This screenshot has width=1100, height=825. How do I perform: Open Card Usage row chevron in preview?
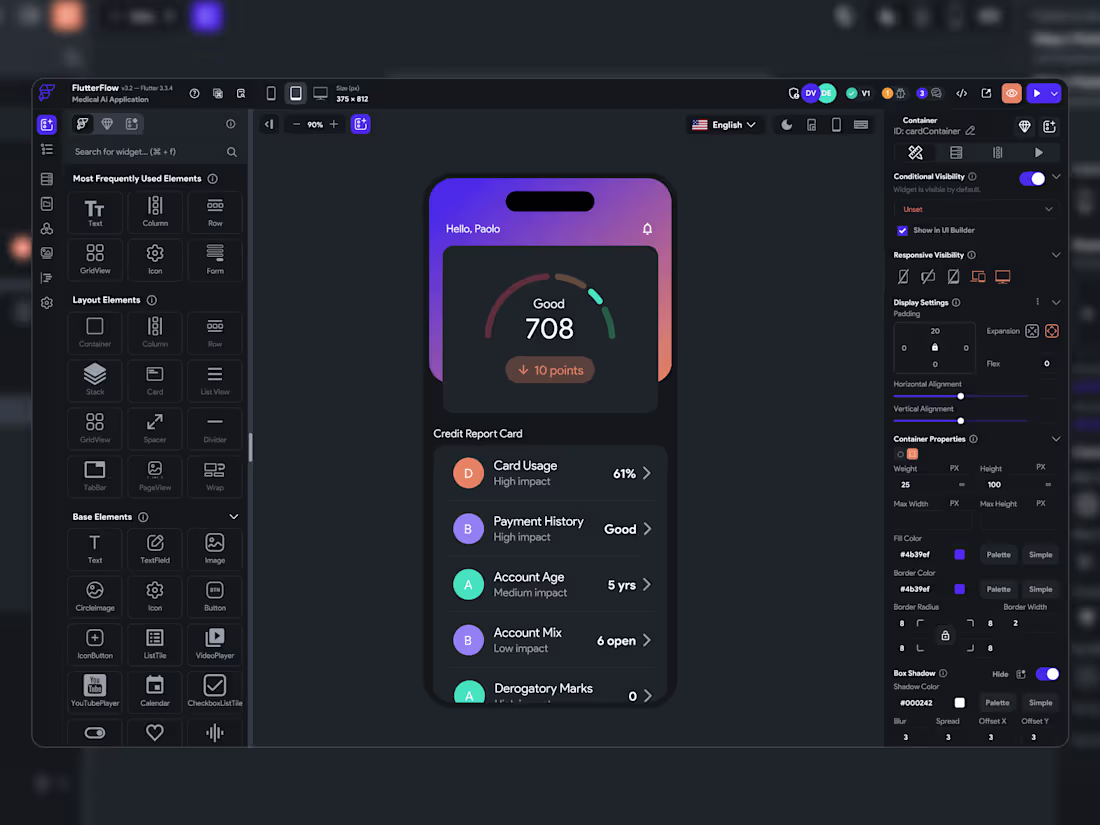[x=647, y=474]
